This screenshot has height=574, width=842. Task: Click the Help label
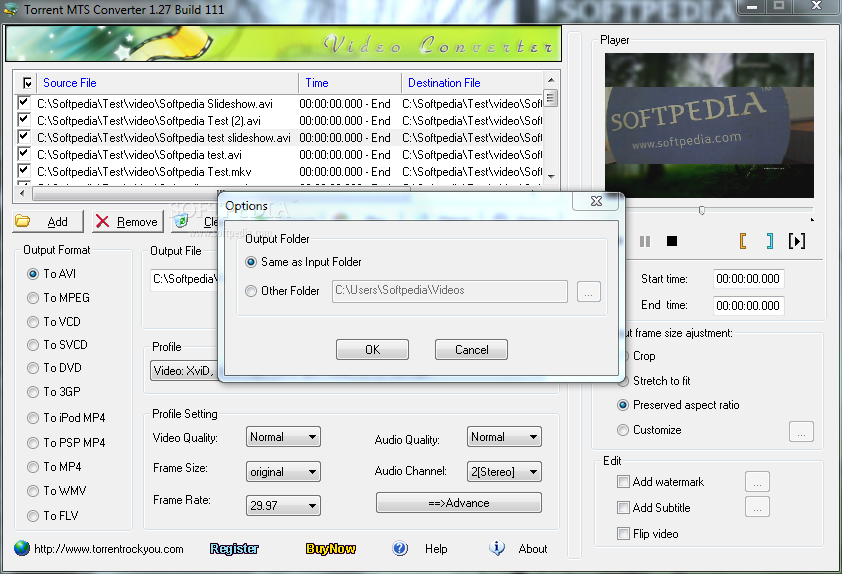tap(436, 549)
